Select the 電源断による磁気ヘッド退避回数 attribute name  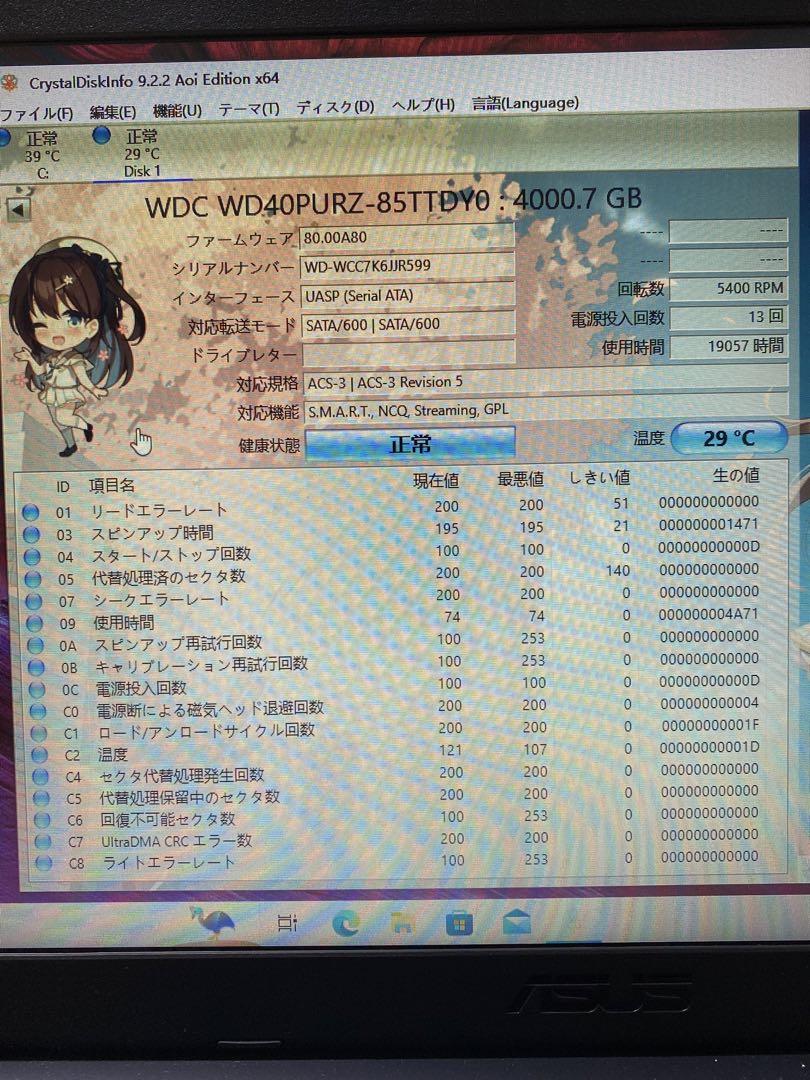pos(210,709)
